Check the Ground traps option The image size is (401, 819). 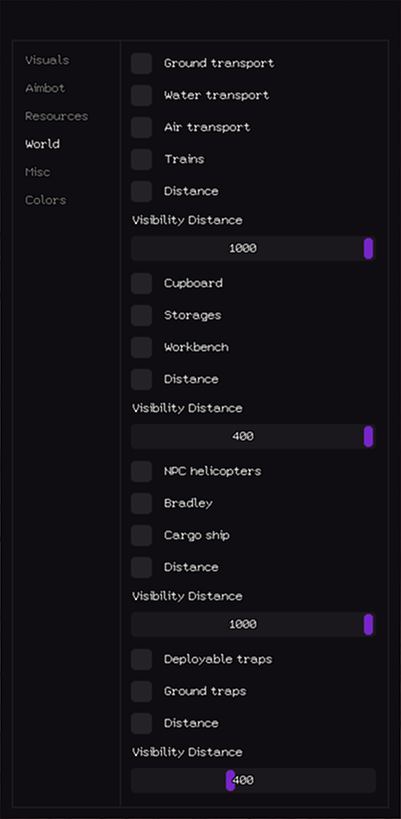click(141, 692)
